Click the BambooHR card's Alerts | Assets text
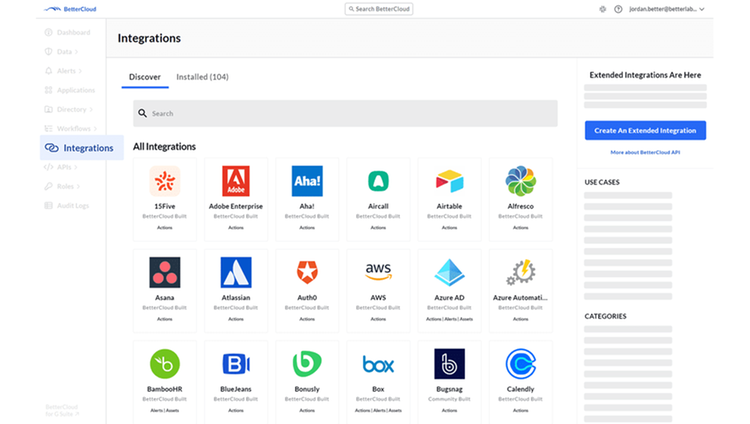The height and width of the screenshot is (424, 750). pos(165,410)
